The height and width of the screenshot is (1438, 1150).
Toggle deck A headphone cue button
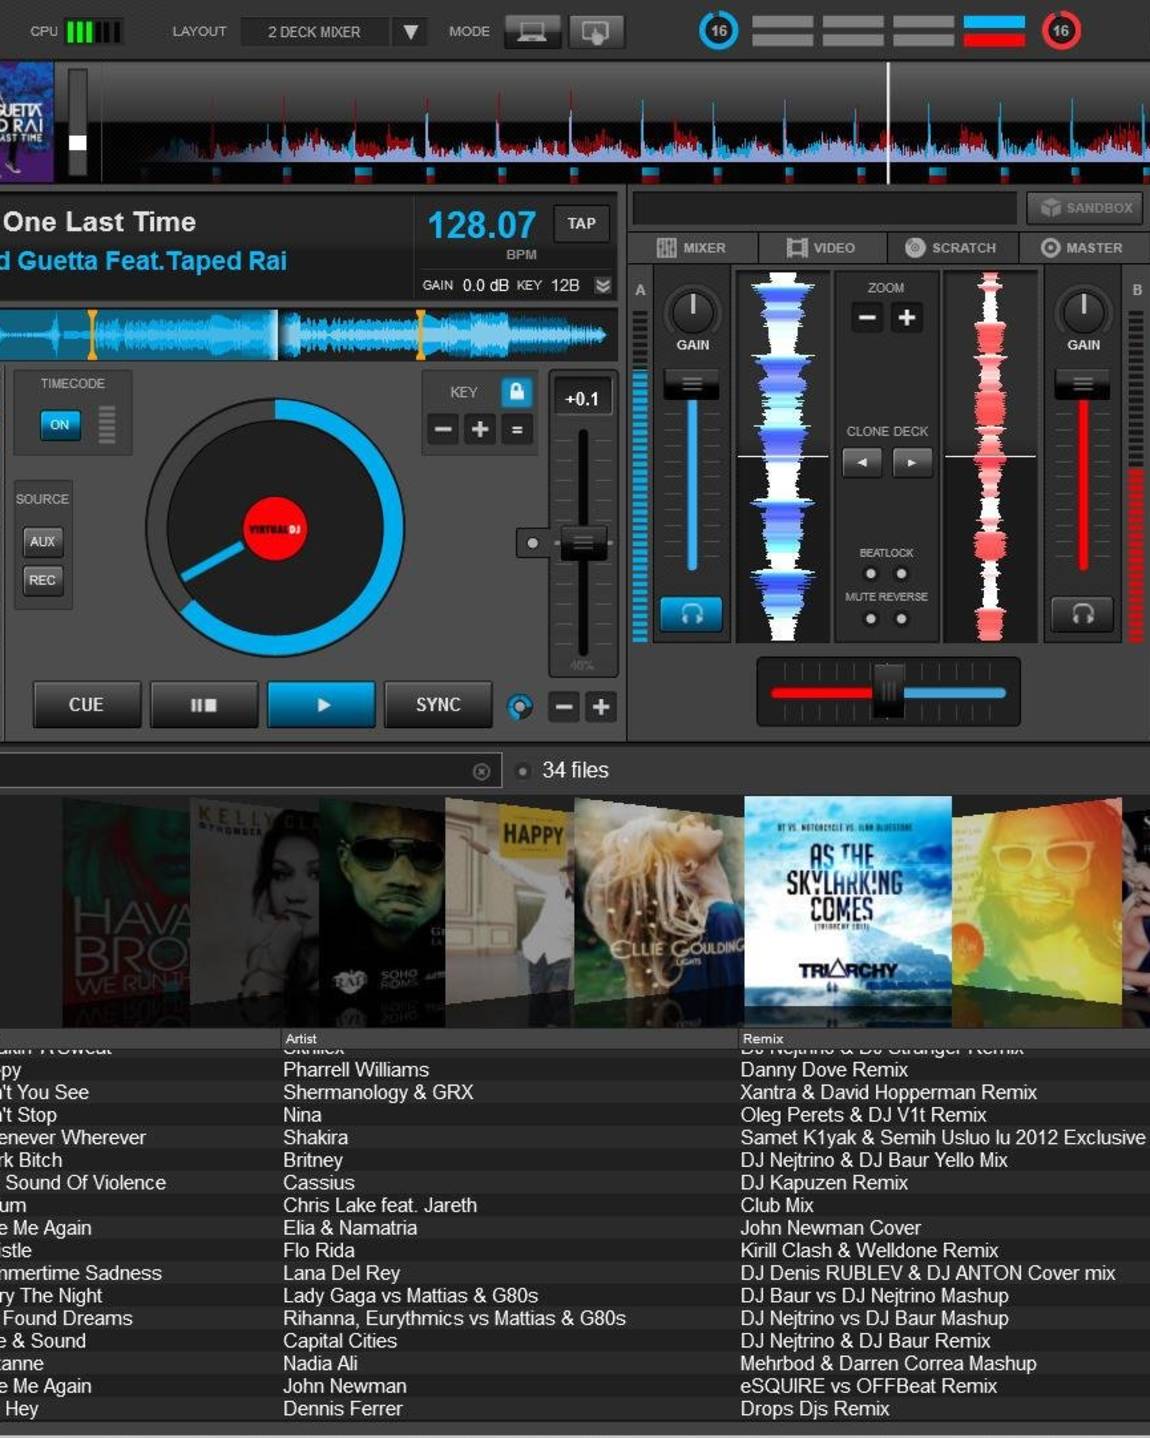(x=691, y=613)
